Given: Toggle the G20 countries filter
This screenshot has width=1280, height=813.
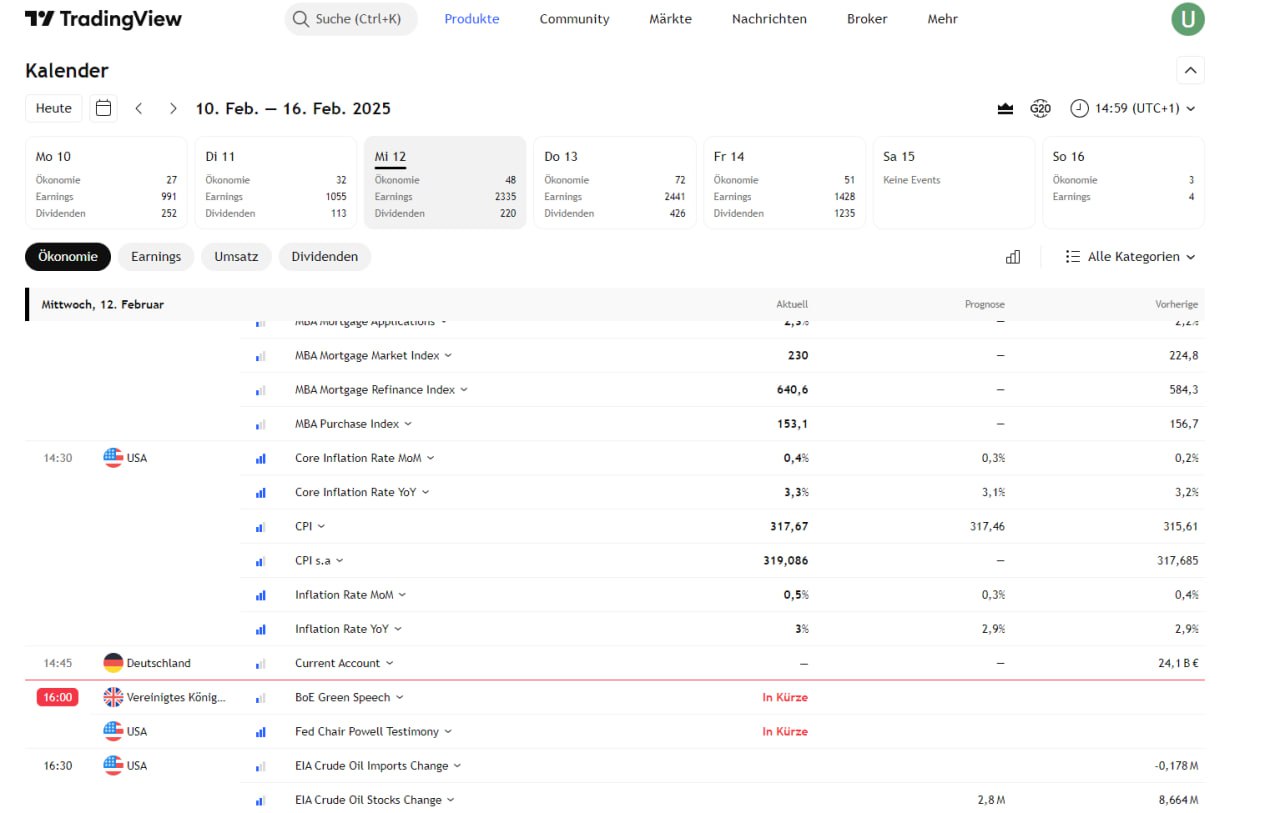Looking at the screenshot, I should coord(1040,108).
